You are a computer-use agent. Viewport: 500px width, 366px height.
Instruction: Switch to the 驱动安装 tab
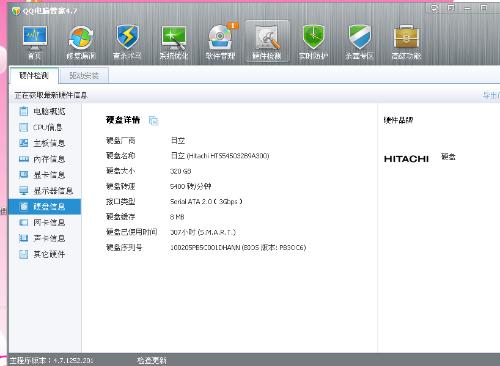click(x=84, y=76)
